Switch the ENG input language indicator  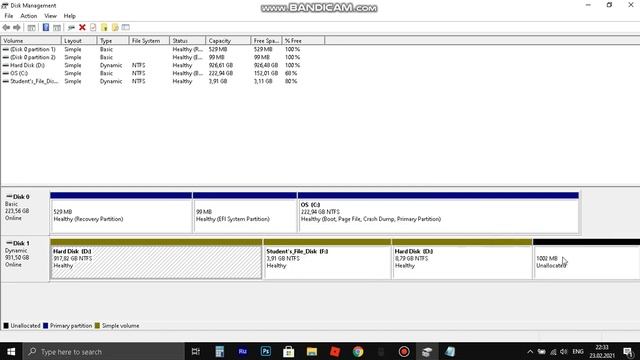pyautogui.click(x=578, y=351)
